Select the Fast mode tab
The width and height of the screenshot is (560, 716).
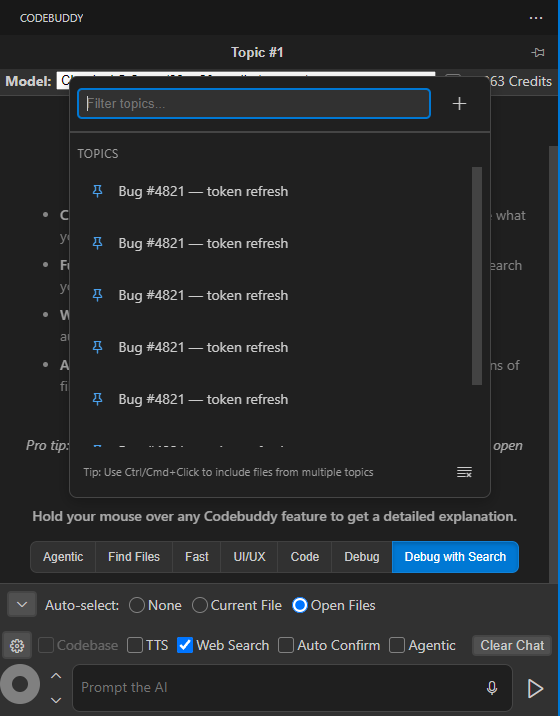pyautogui.click(x=197, y=557)
